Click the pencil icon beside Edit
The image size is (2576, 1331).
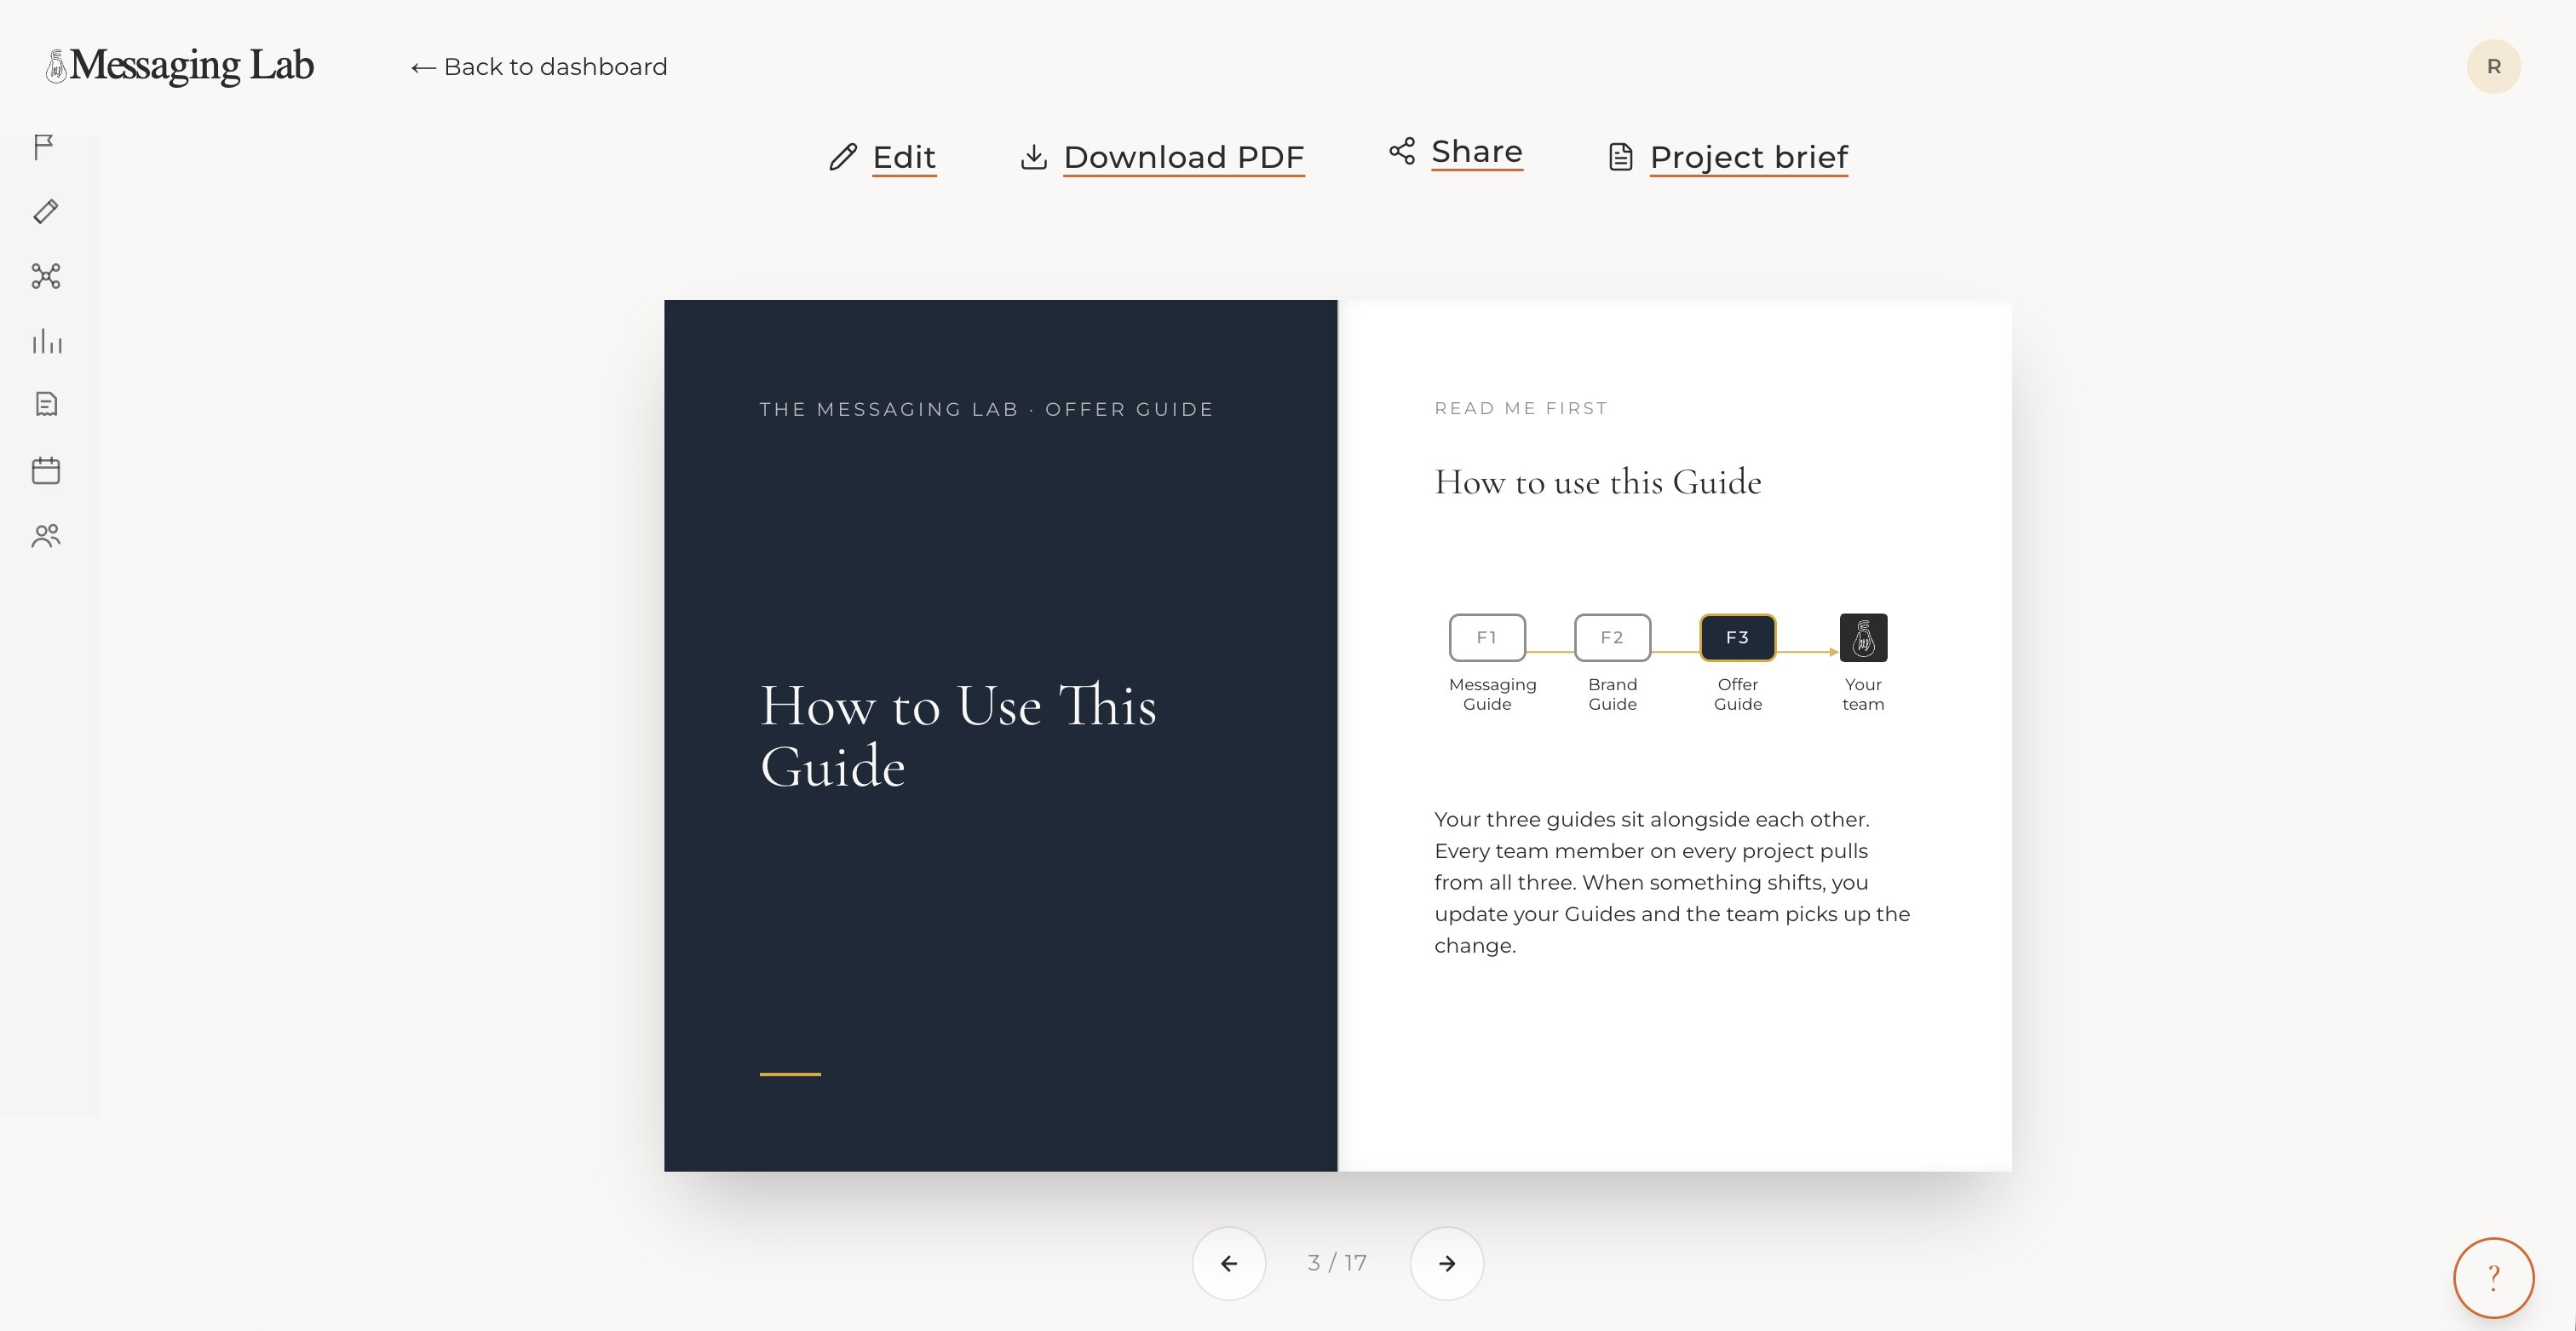coord(843,157)
